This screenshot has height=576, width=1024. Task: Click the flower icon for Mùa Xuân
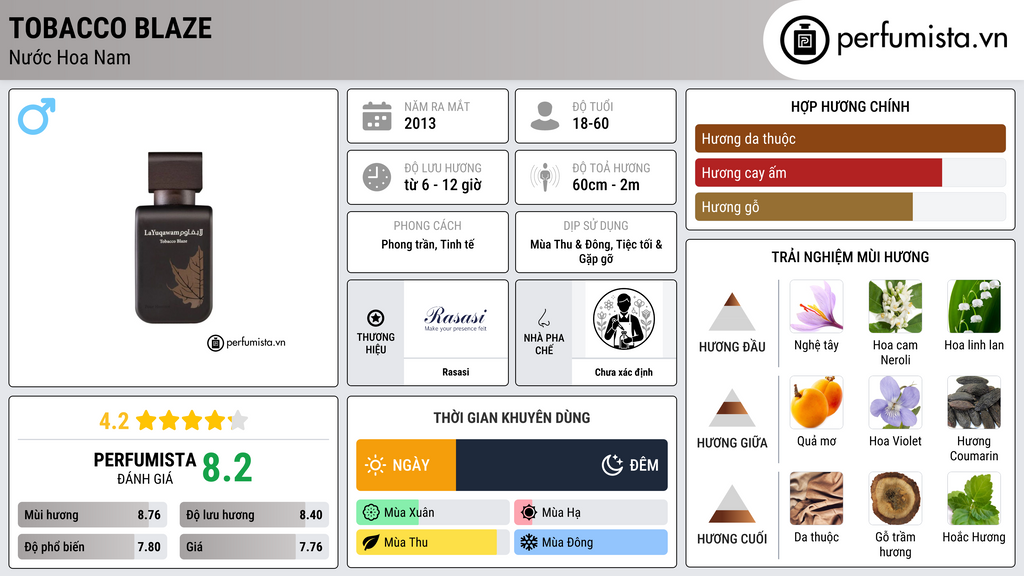pyautogui.click(x=371, y=513)
